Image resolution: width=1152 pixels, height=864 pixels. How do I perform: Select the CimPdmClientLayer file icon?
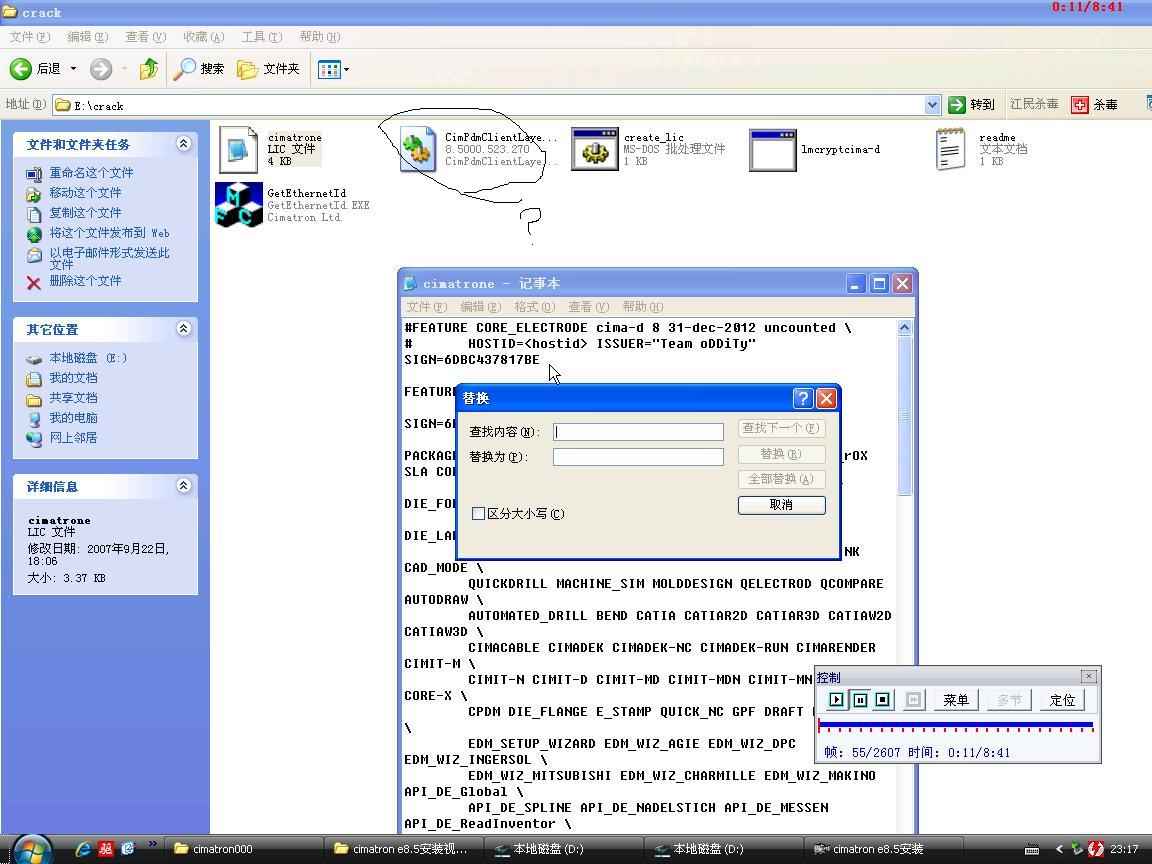click(417, 149)
